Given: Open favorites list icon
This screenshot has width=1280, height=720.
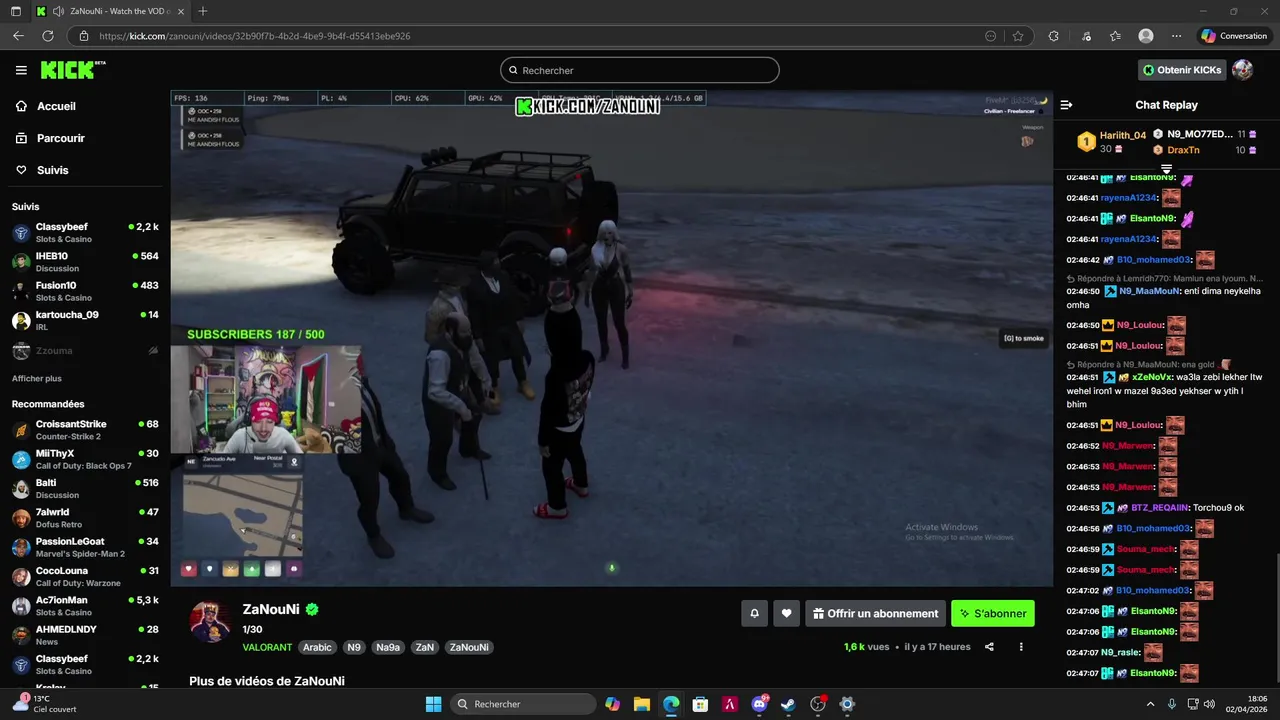Looking at the screenshot, I should click(x=1115, y=36).
